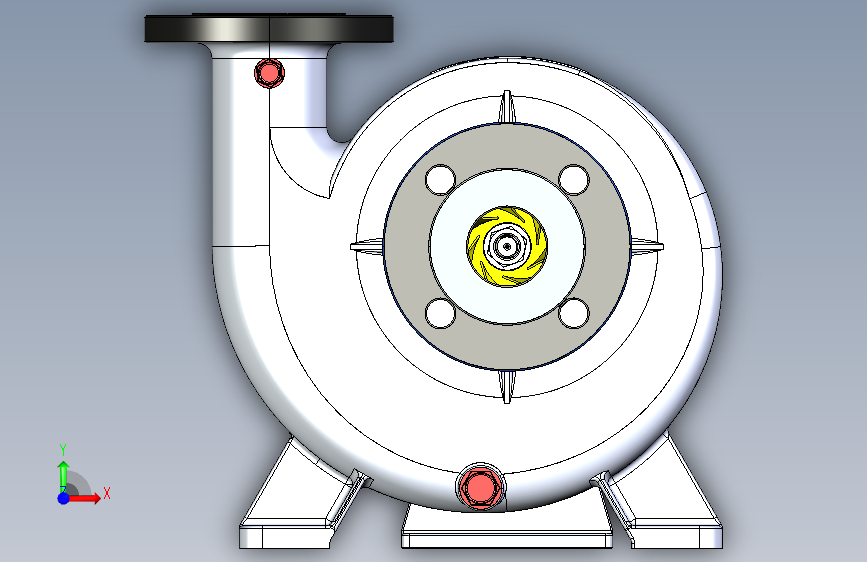The height and width of the screenshot is (562, 867).
Task: Select the right stiffening rib beside gray flange
Action: [647, 246]
